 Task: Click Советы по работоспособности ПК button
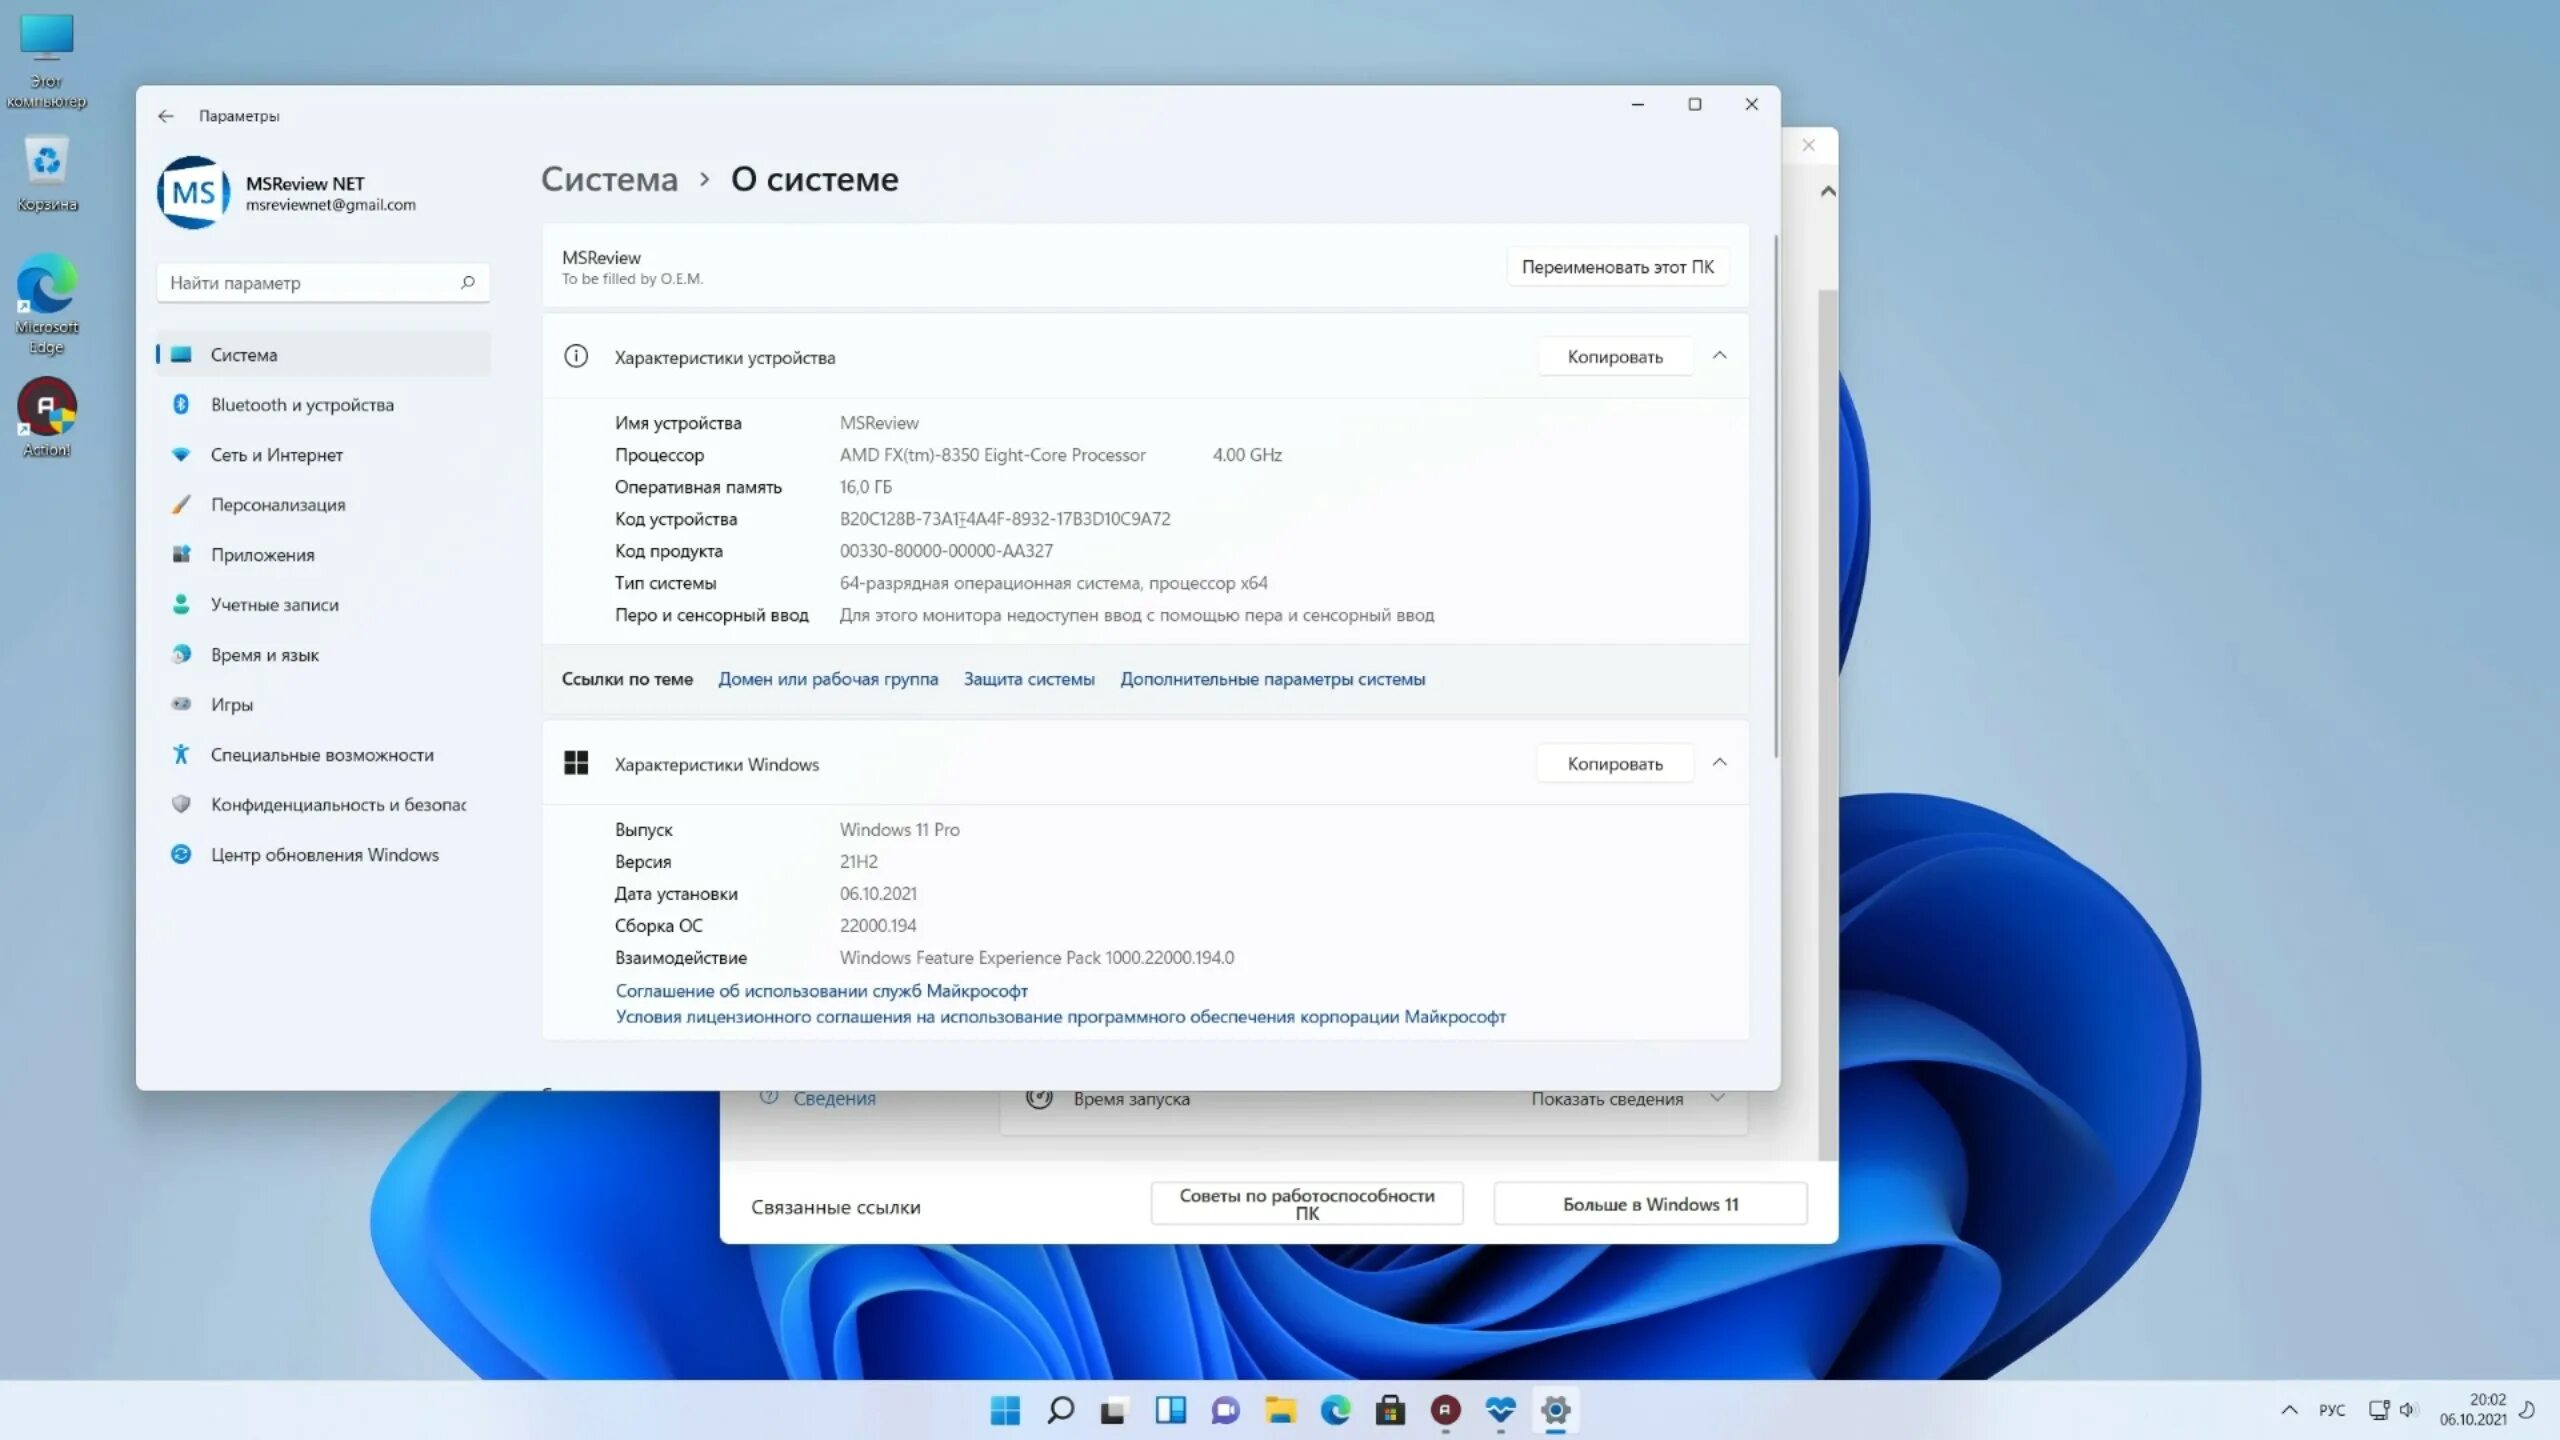1307,1203
